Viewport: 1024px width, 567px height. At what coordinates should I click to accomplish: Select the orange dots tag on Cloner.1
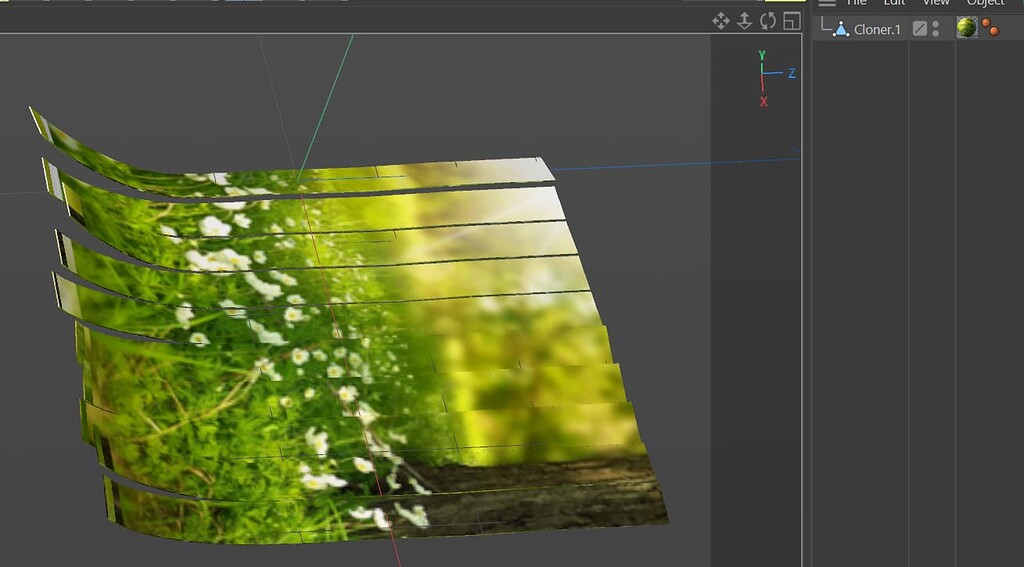click(990, 27)
